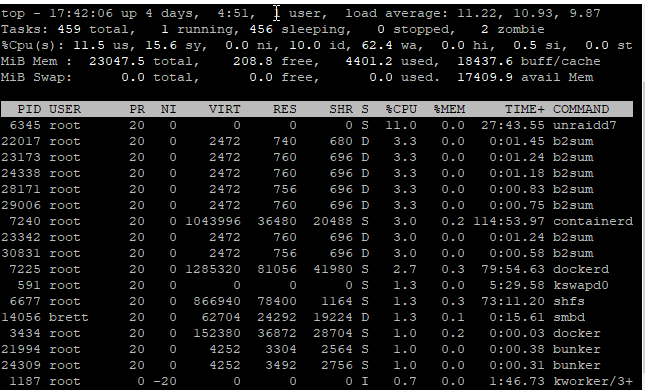645x390 pixels.
Task: Click nice value -20 in kworker row
Action: (x=165, y=382)
